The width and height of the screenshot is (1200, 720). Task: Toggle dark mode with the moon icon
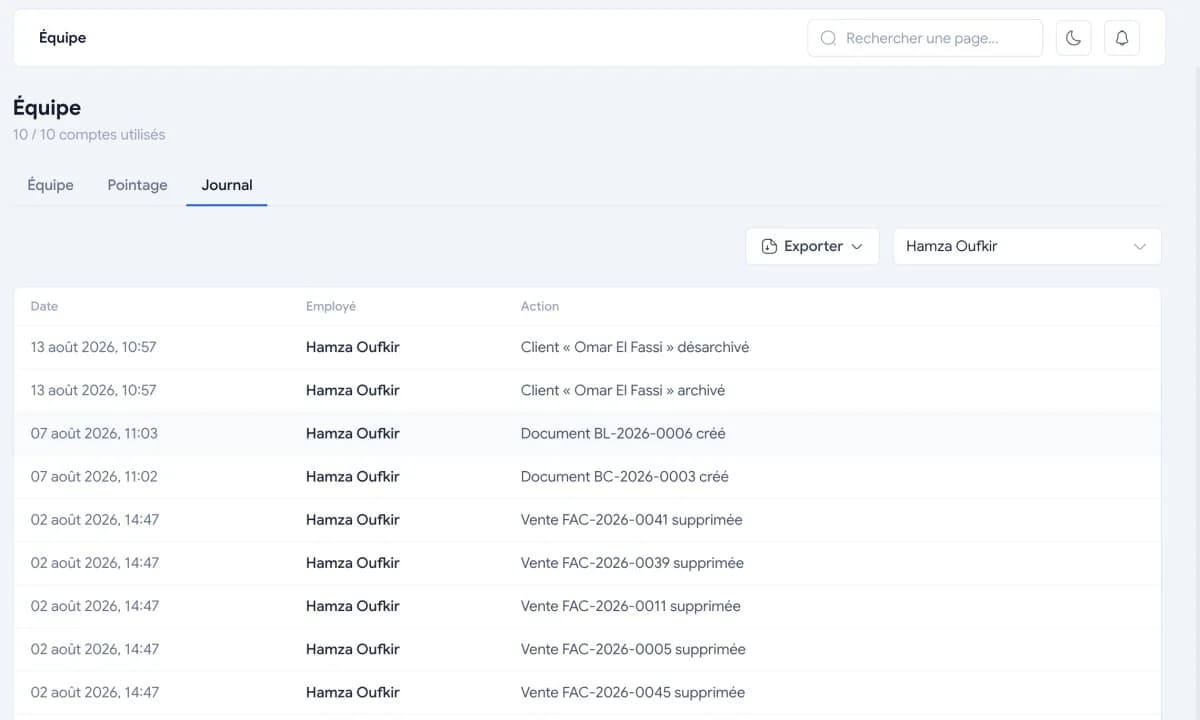click(x=1073, y=38)
